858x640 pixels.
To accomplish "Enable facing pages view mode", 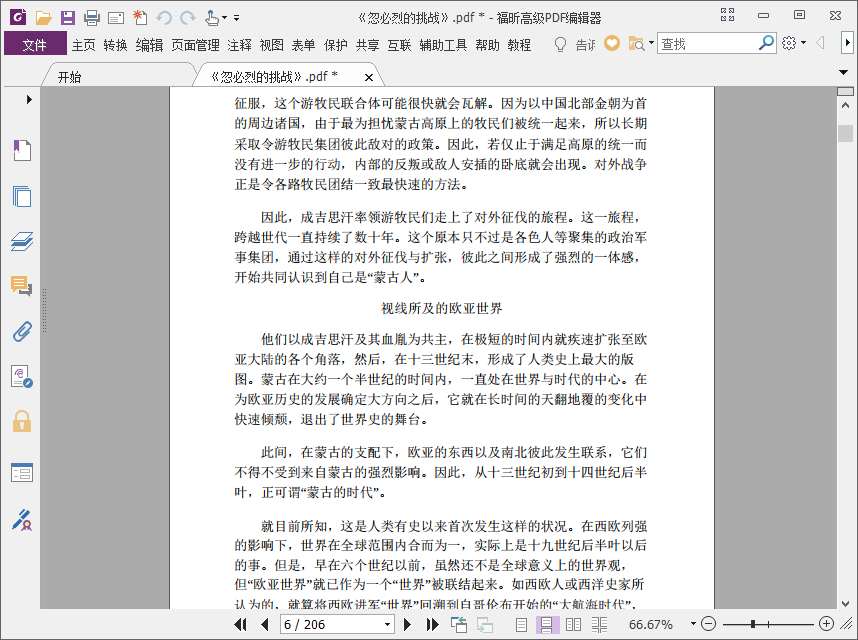I will tap(573, 625).
